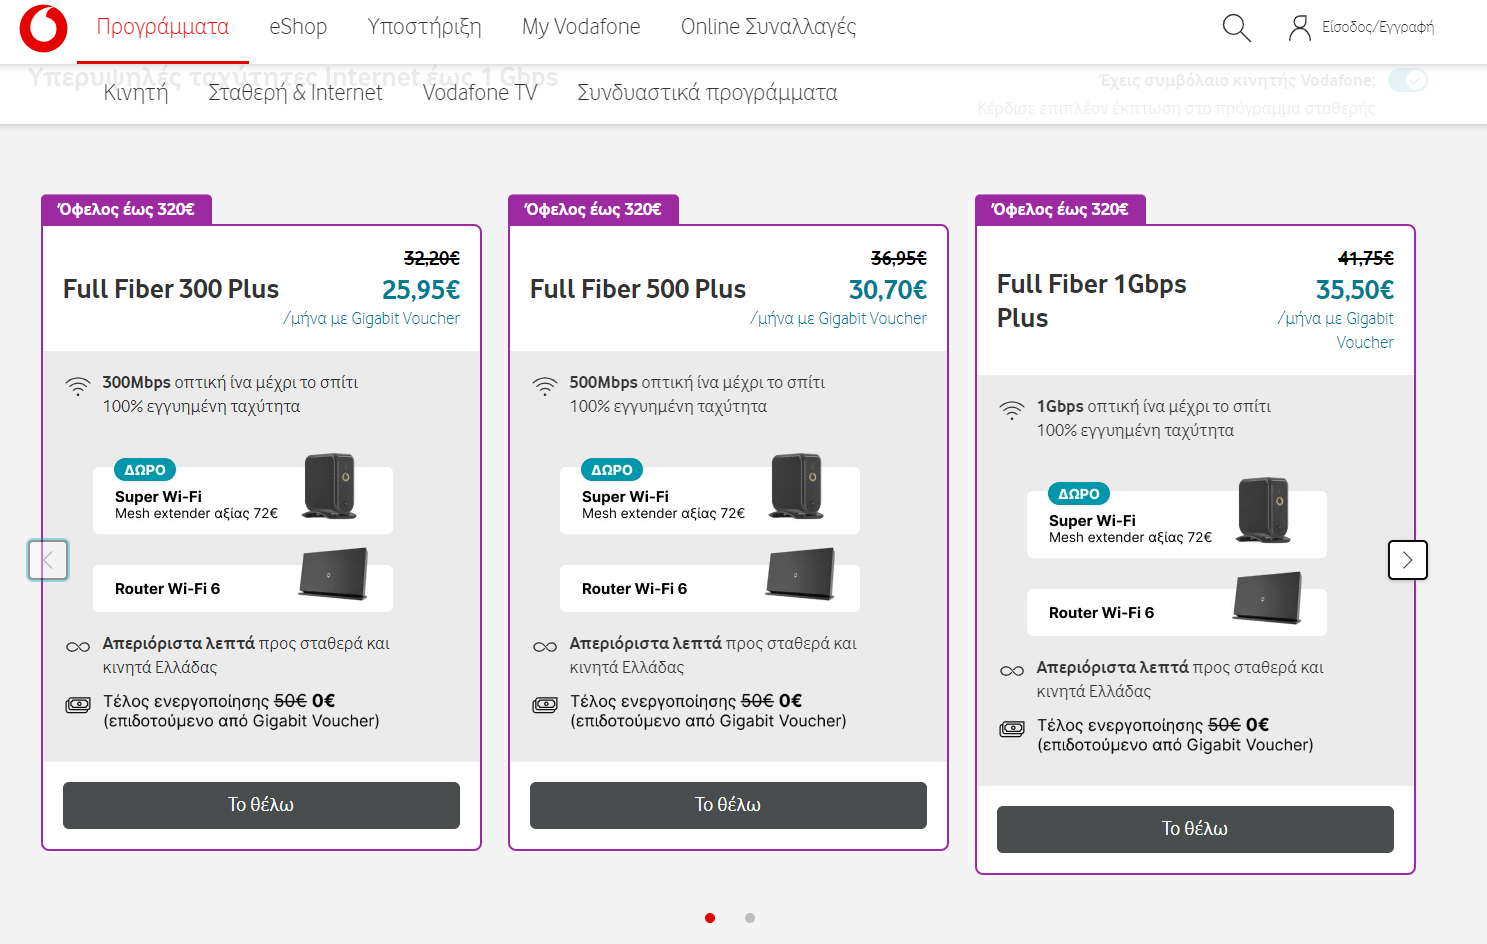Switch to Συνδυαστικά προγράμματα tab
The image size is (1487, 944).
point(707,93)
